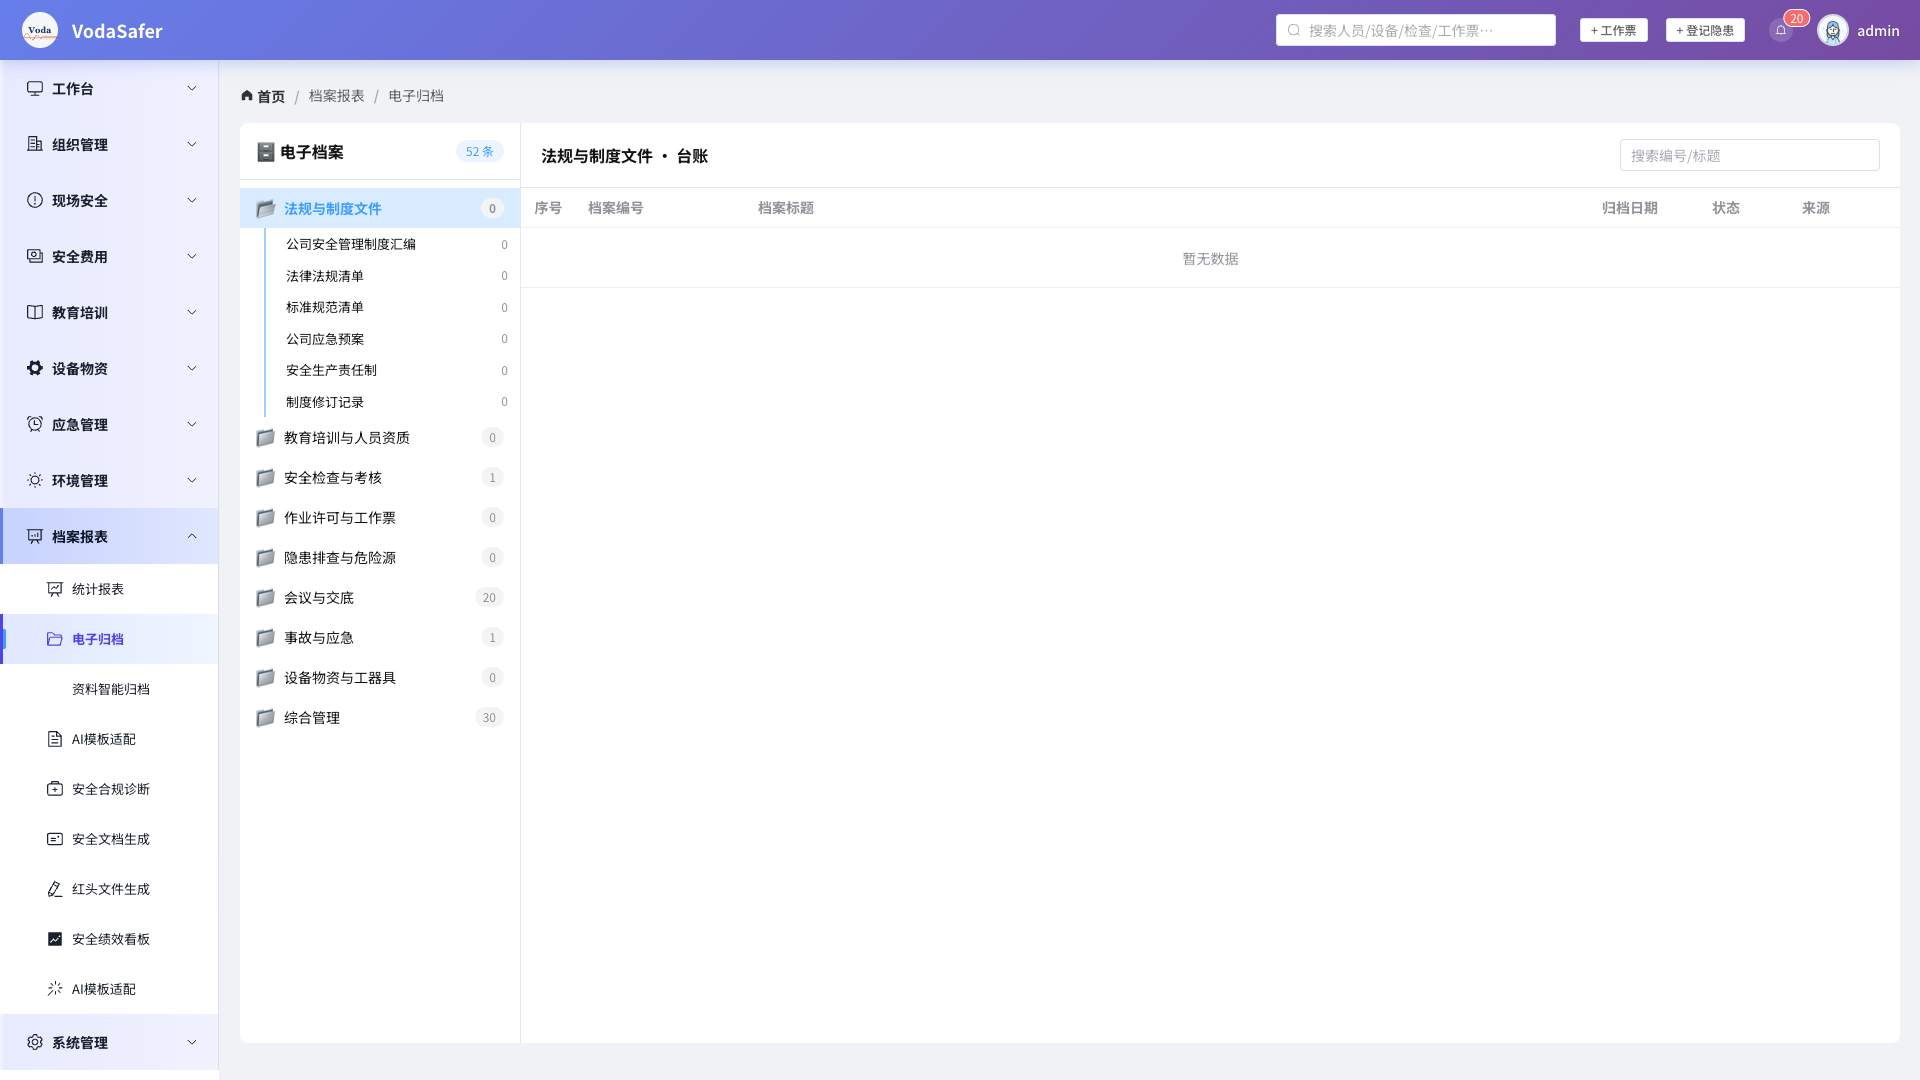Select 制度修订记录 tree item
This screenshot has height=1080, width=1920.
(x=392, y=402)
